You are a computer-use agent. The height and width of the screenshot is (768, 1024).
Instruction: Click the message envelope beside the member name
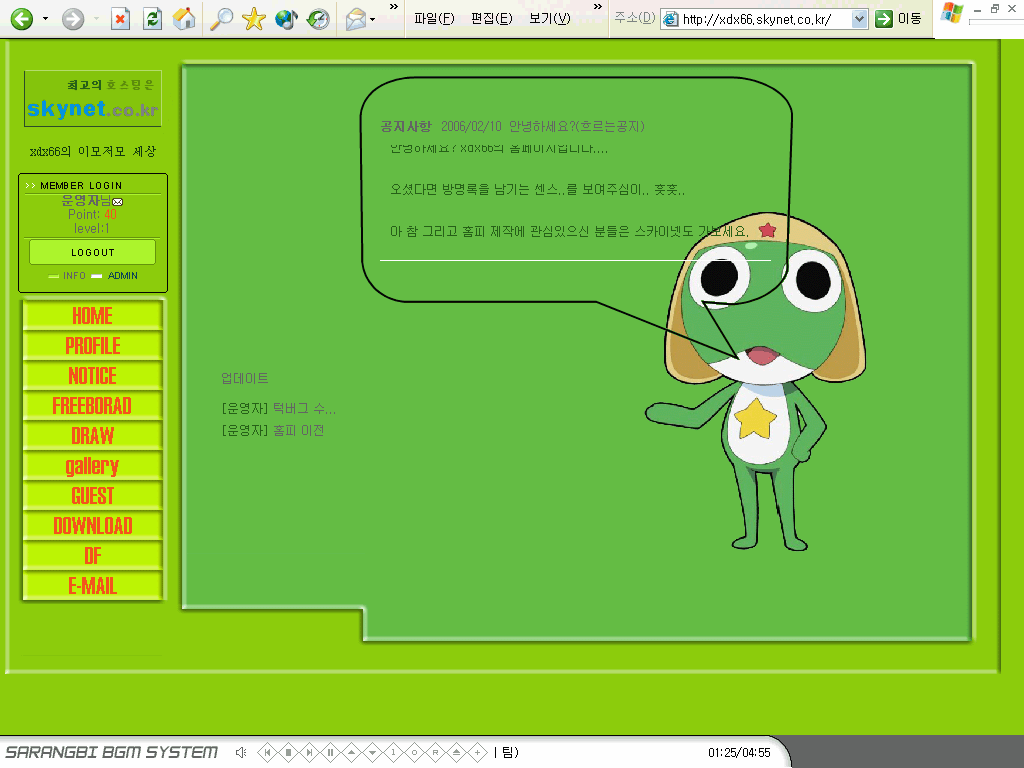pyautogui.click(x=118, y=202)
